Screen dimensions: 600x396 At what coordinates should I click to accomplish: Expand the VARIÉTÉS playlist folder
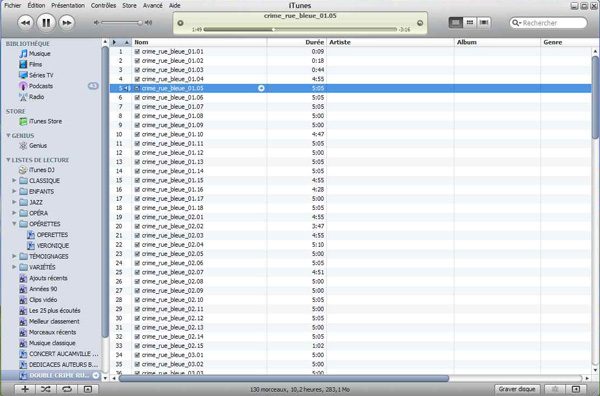(x=14, y=267)
